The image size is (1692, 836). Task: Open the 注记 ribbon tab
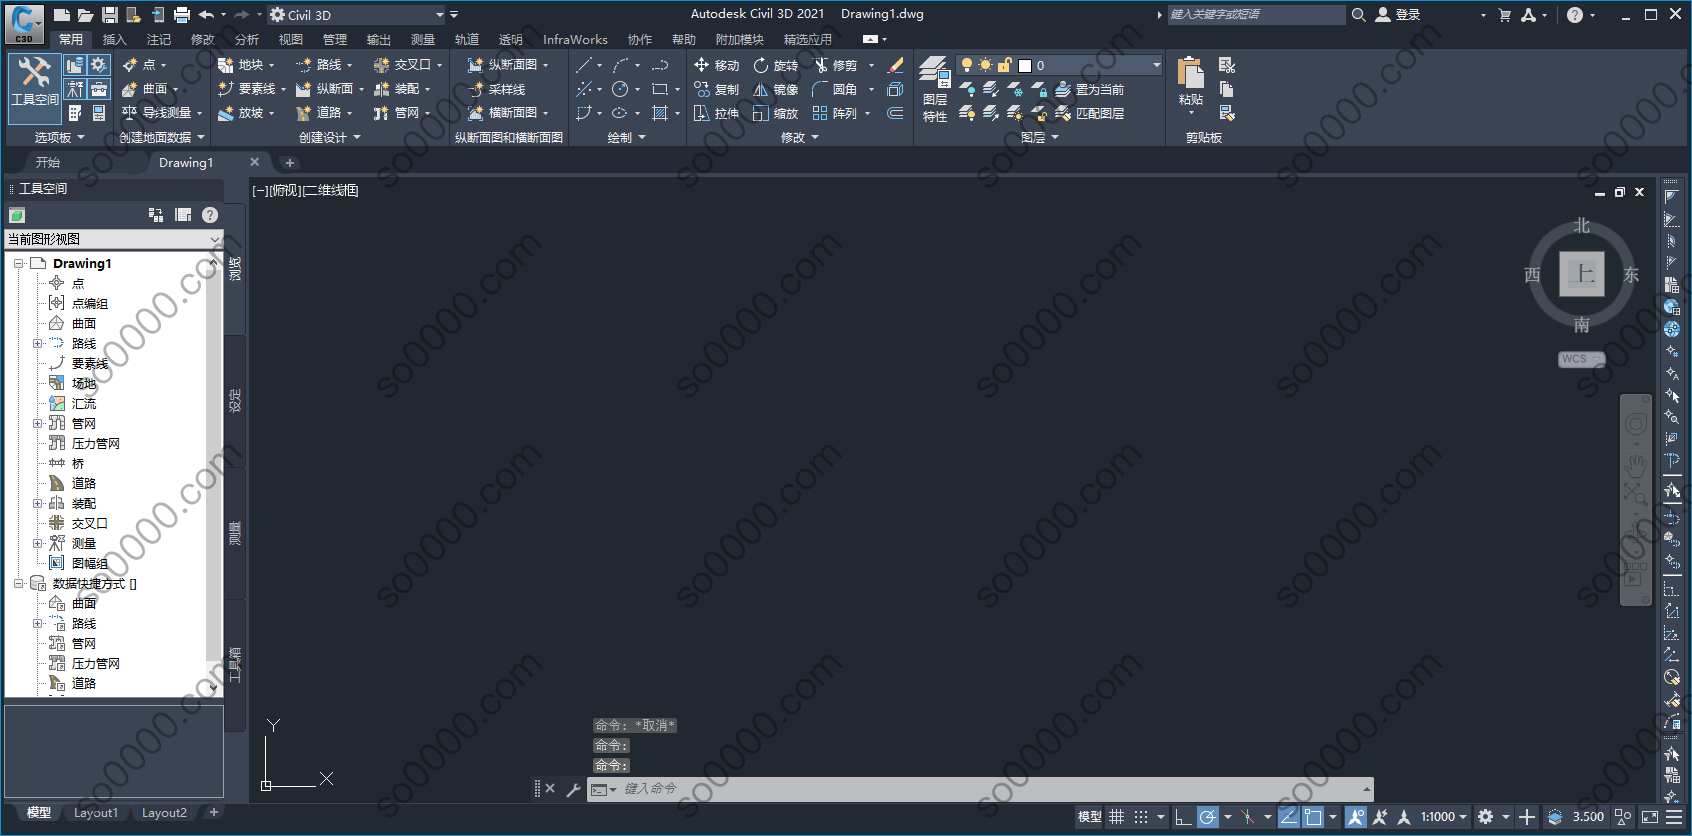point(159,39)
